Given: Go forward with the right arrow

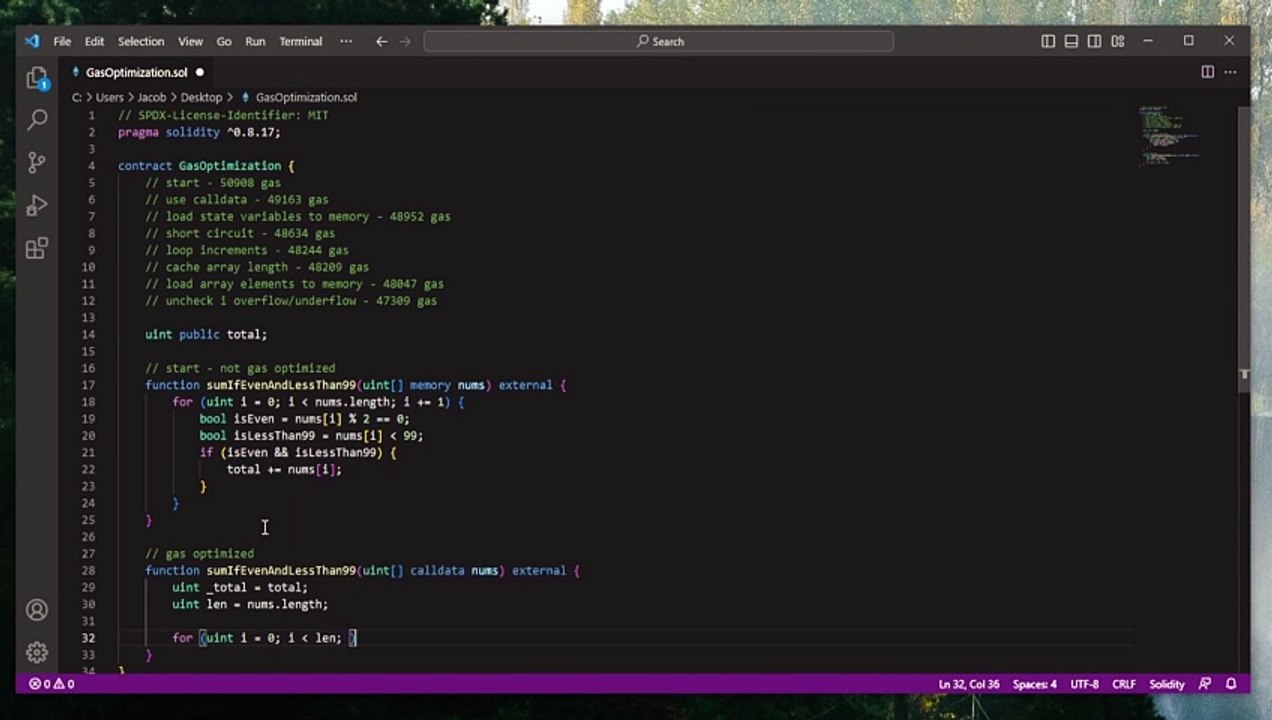Looking at the screenshot, I should point(405,41).
